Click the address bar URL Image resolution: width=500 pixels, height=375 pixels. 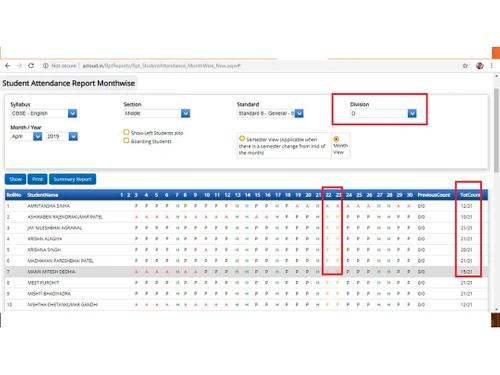[161, 66]
